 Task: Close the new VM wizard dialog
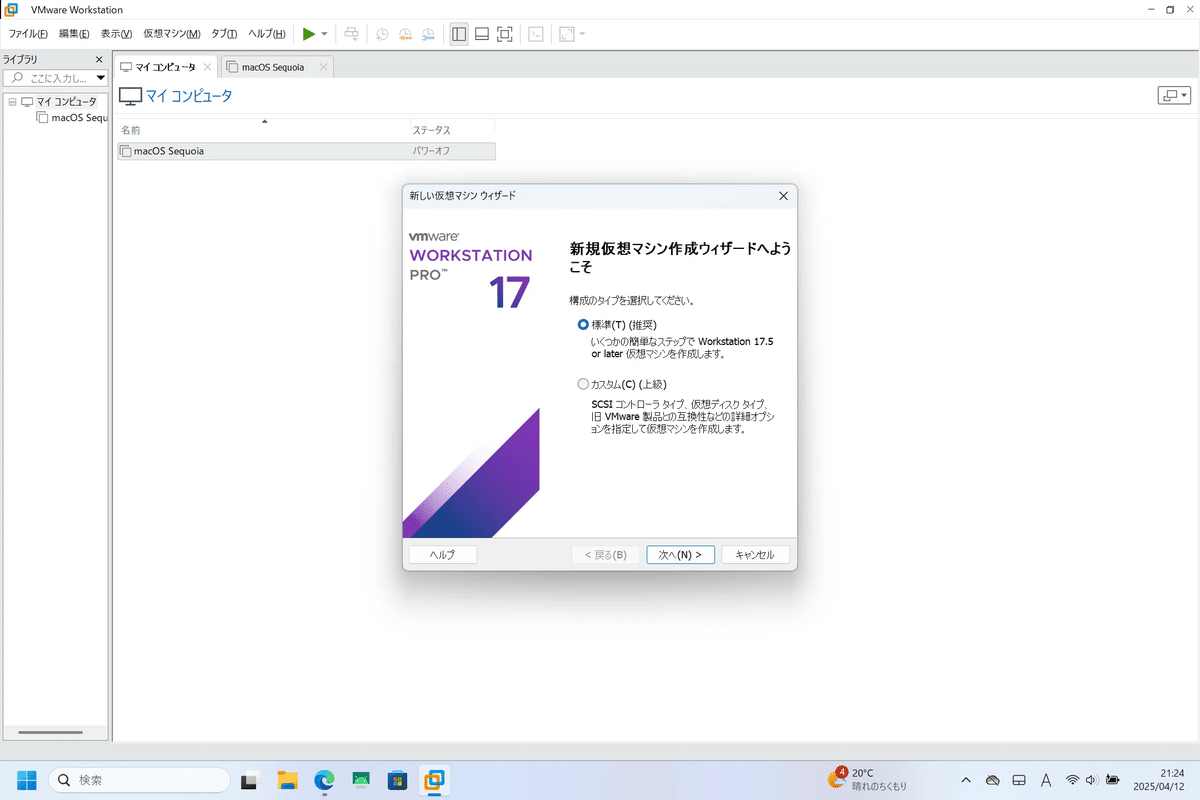tap(783, 196)
